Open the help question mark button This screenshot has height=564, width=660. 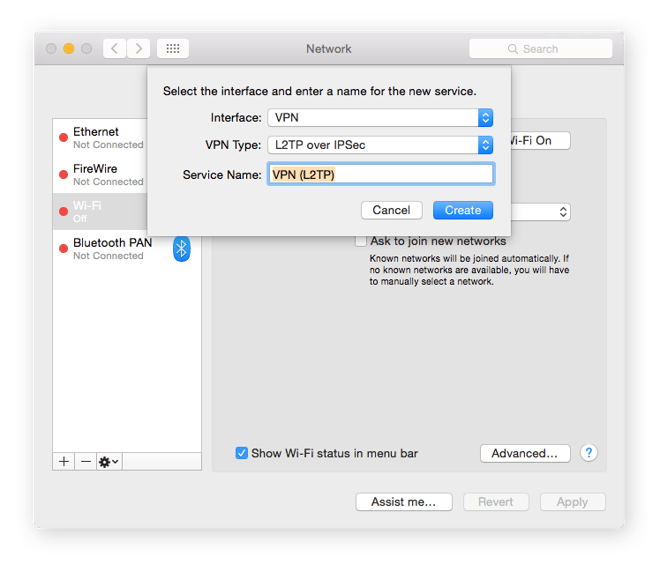pos(588,453)
